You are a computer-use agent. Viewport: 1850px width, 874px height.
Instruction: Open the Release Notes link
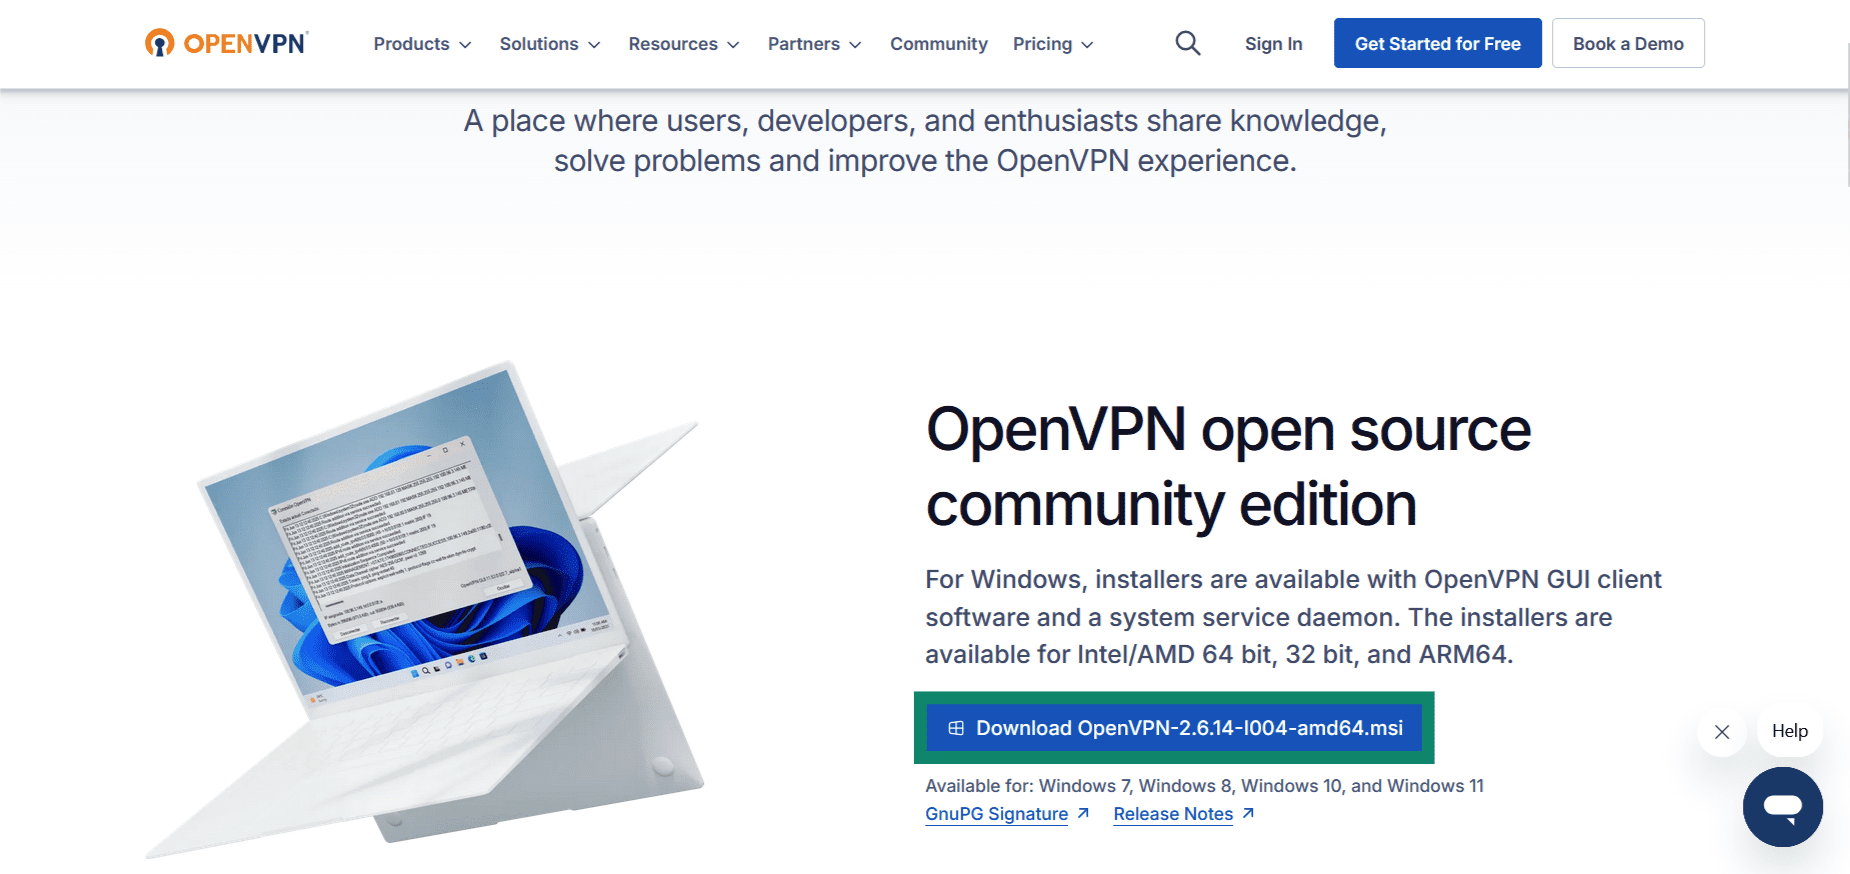click(1184, 814)
